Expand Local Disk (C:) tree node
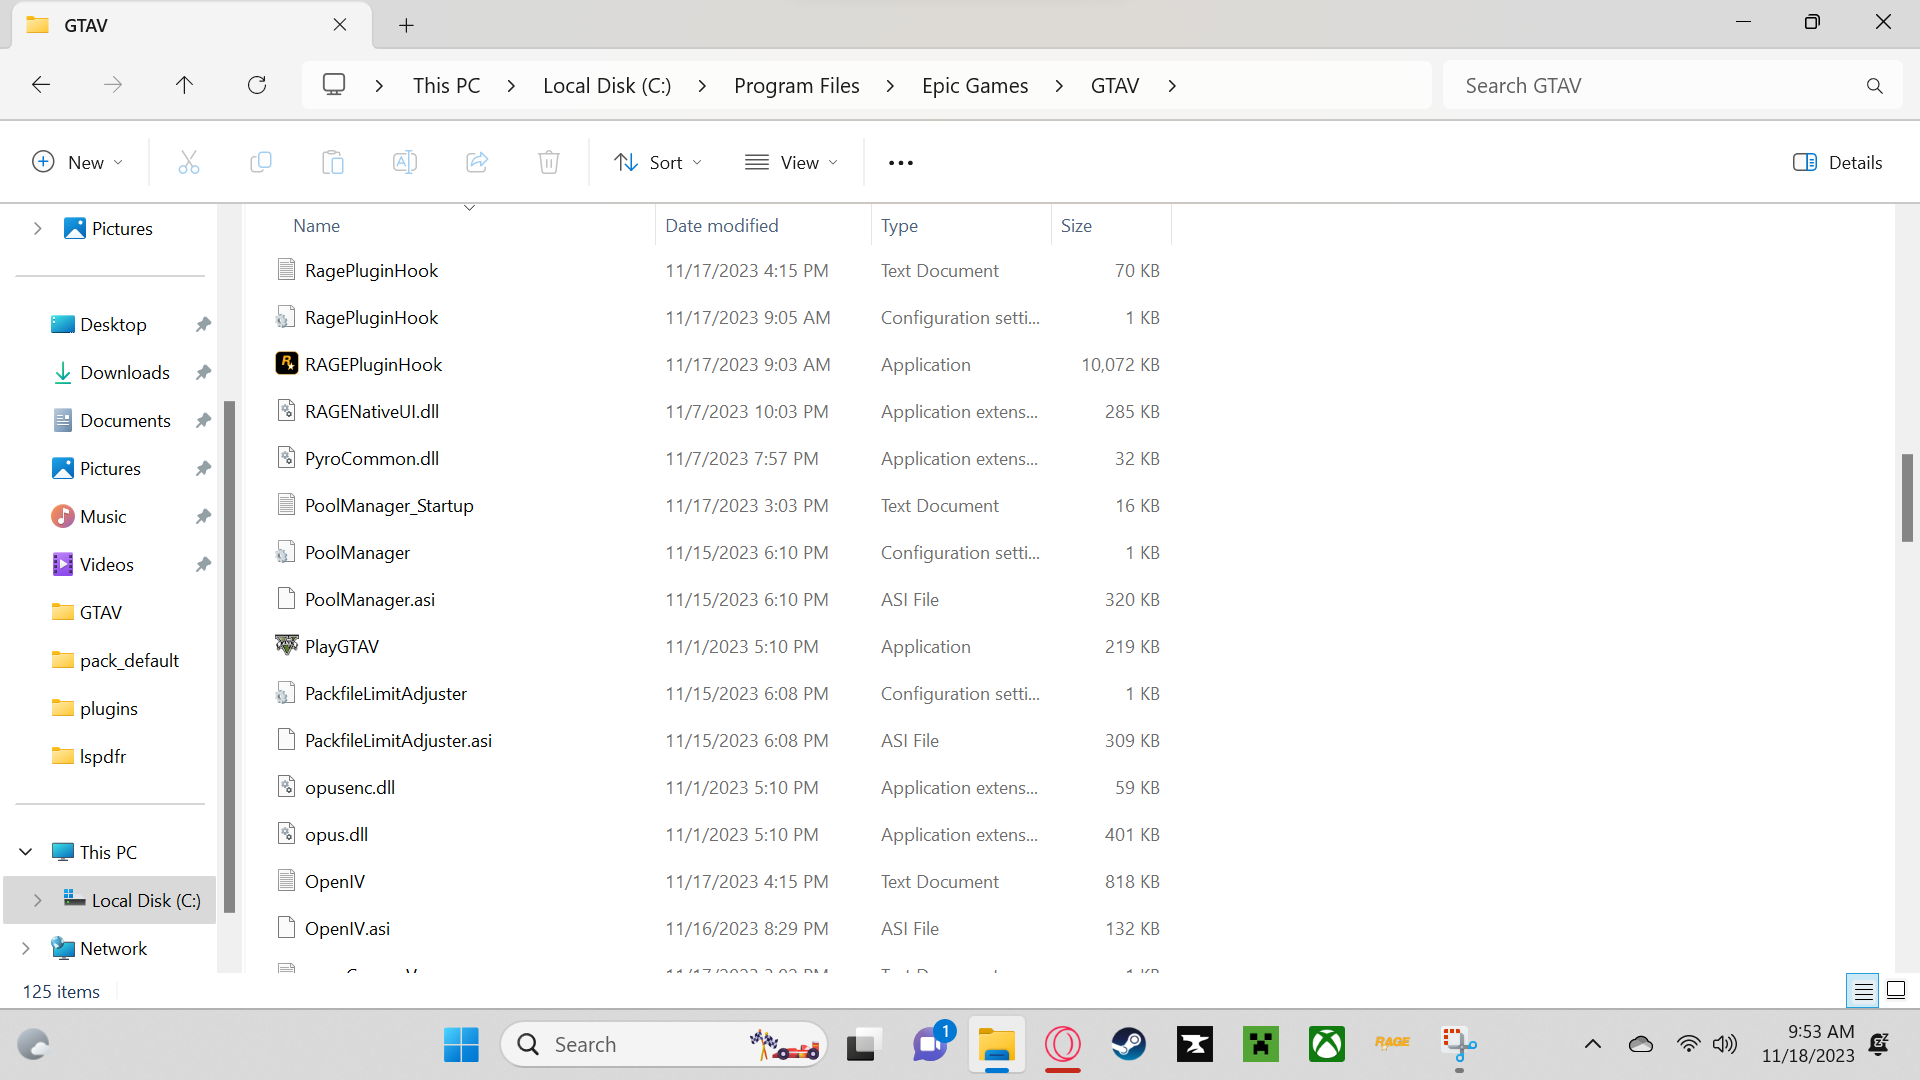The image size is (1920, 1080). point(37,900)
